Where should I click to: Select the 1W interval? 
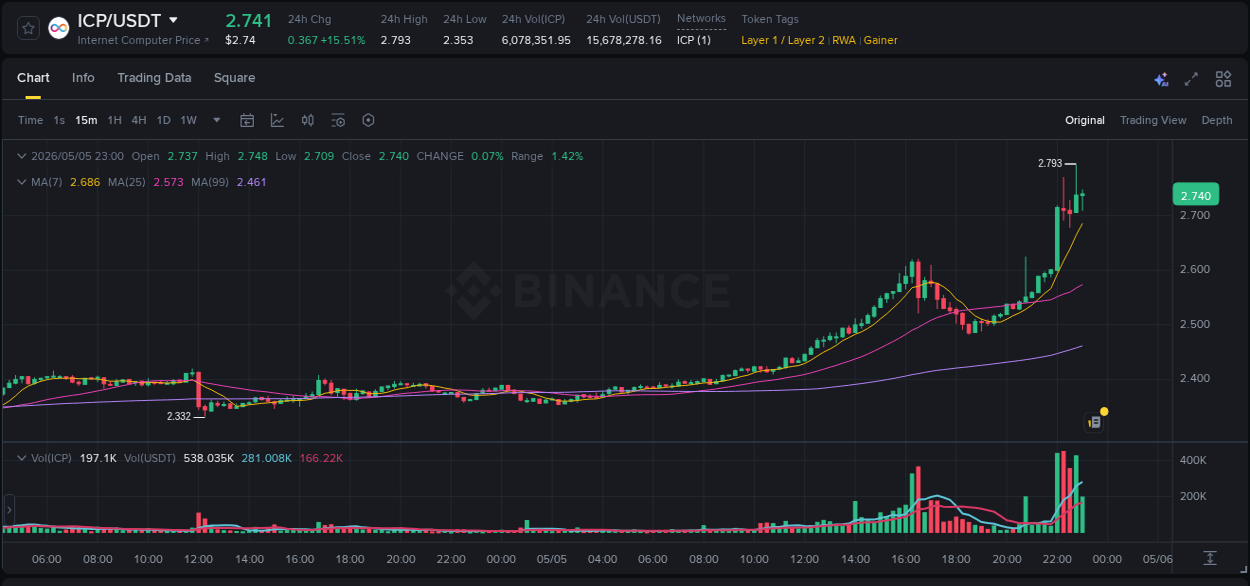click(x=188, y=120)
